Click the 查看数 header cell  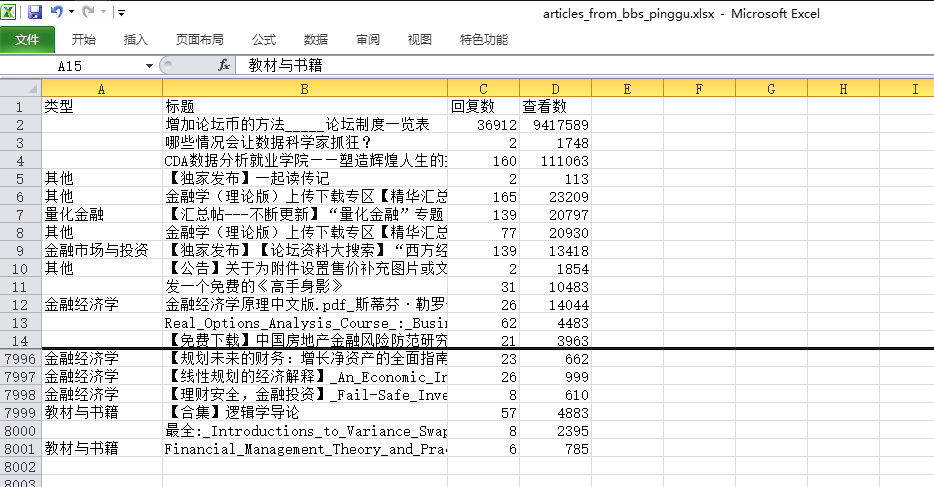[555, 107]
